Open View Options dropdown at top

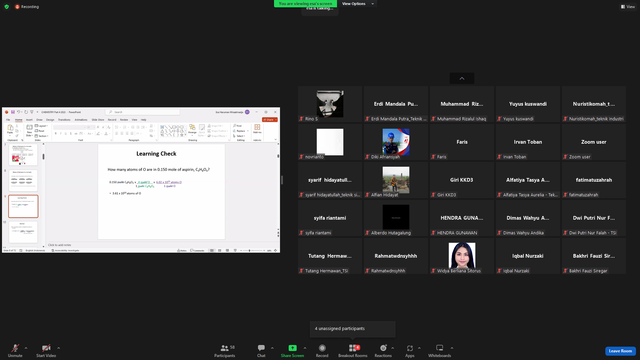click(358, 4)
